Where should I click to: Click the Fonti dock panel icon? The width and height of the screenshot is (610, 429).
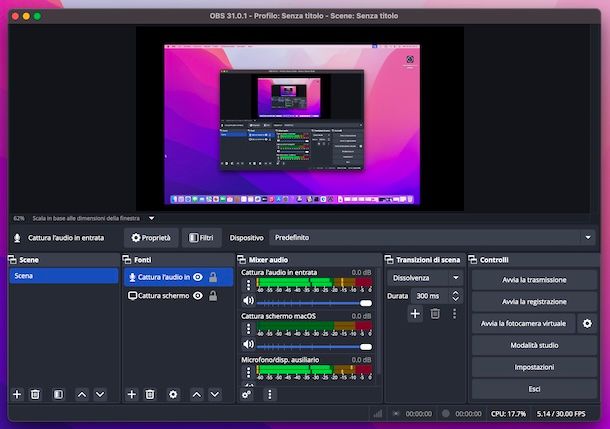click(x=127, y=259)
